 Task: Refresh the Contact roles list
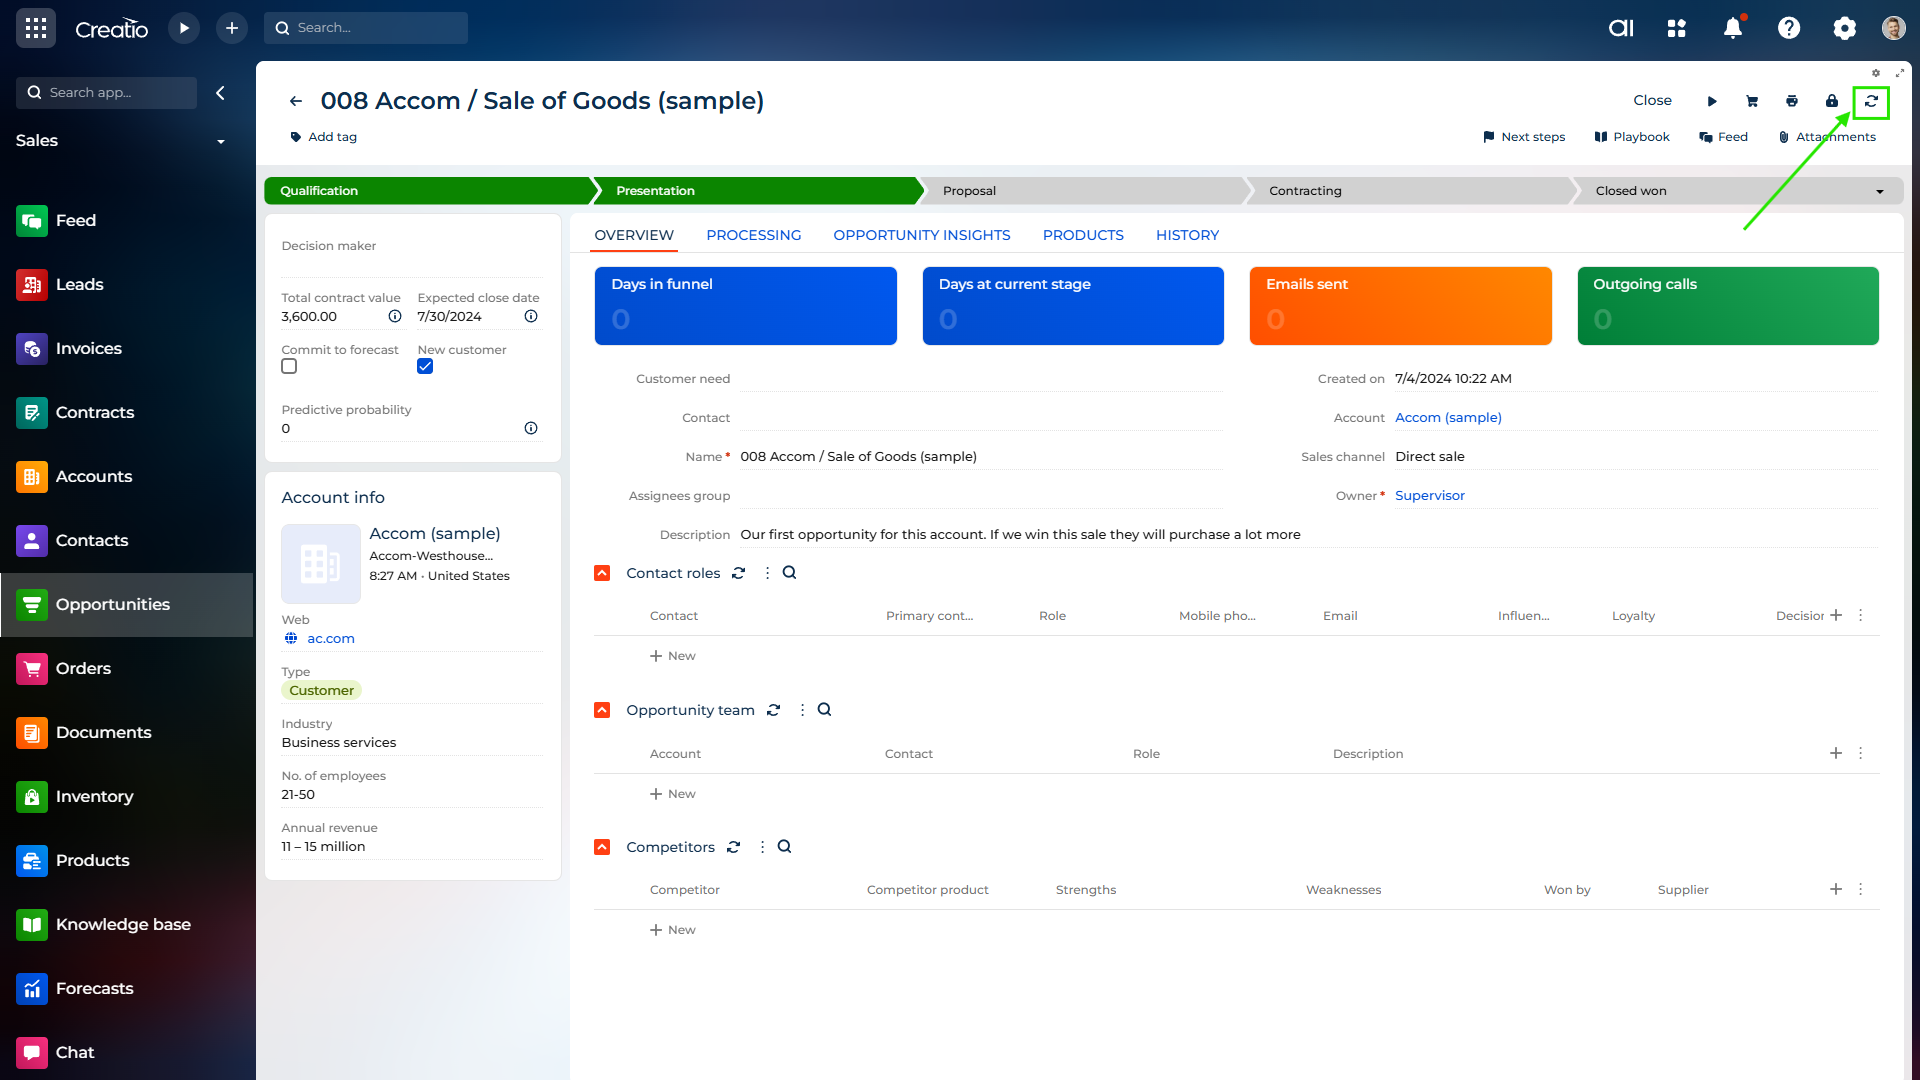[x=739, y=573]
